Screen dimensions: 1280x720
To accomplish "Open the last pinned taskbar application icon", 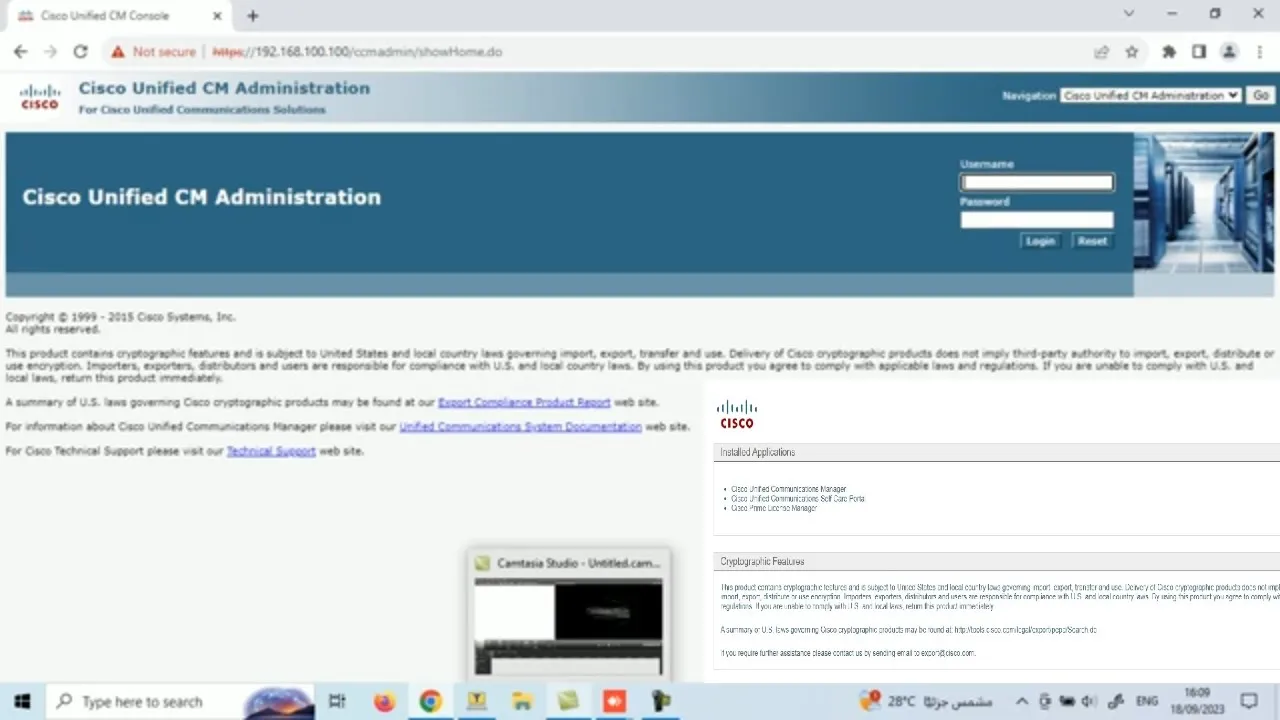I will pos(660,701).
